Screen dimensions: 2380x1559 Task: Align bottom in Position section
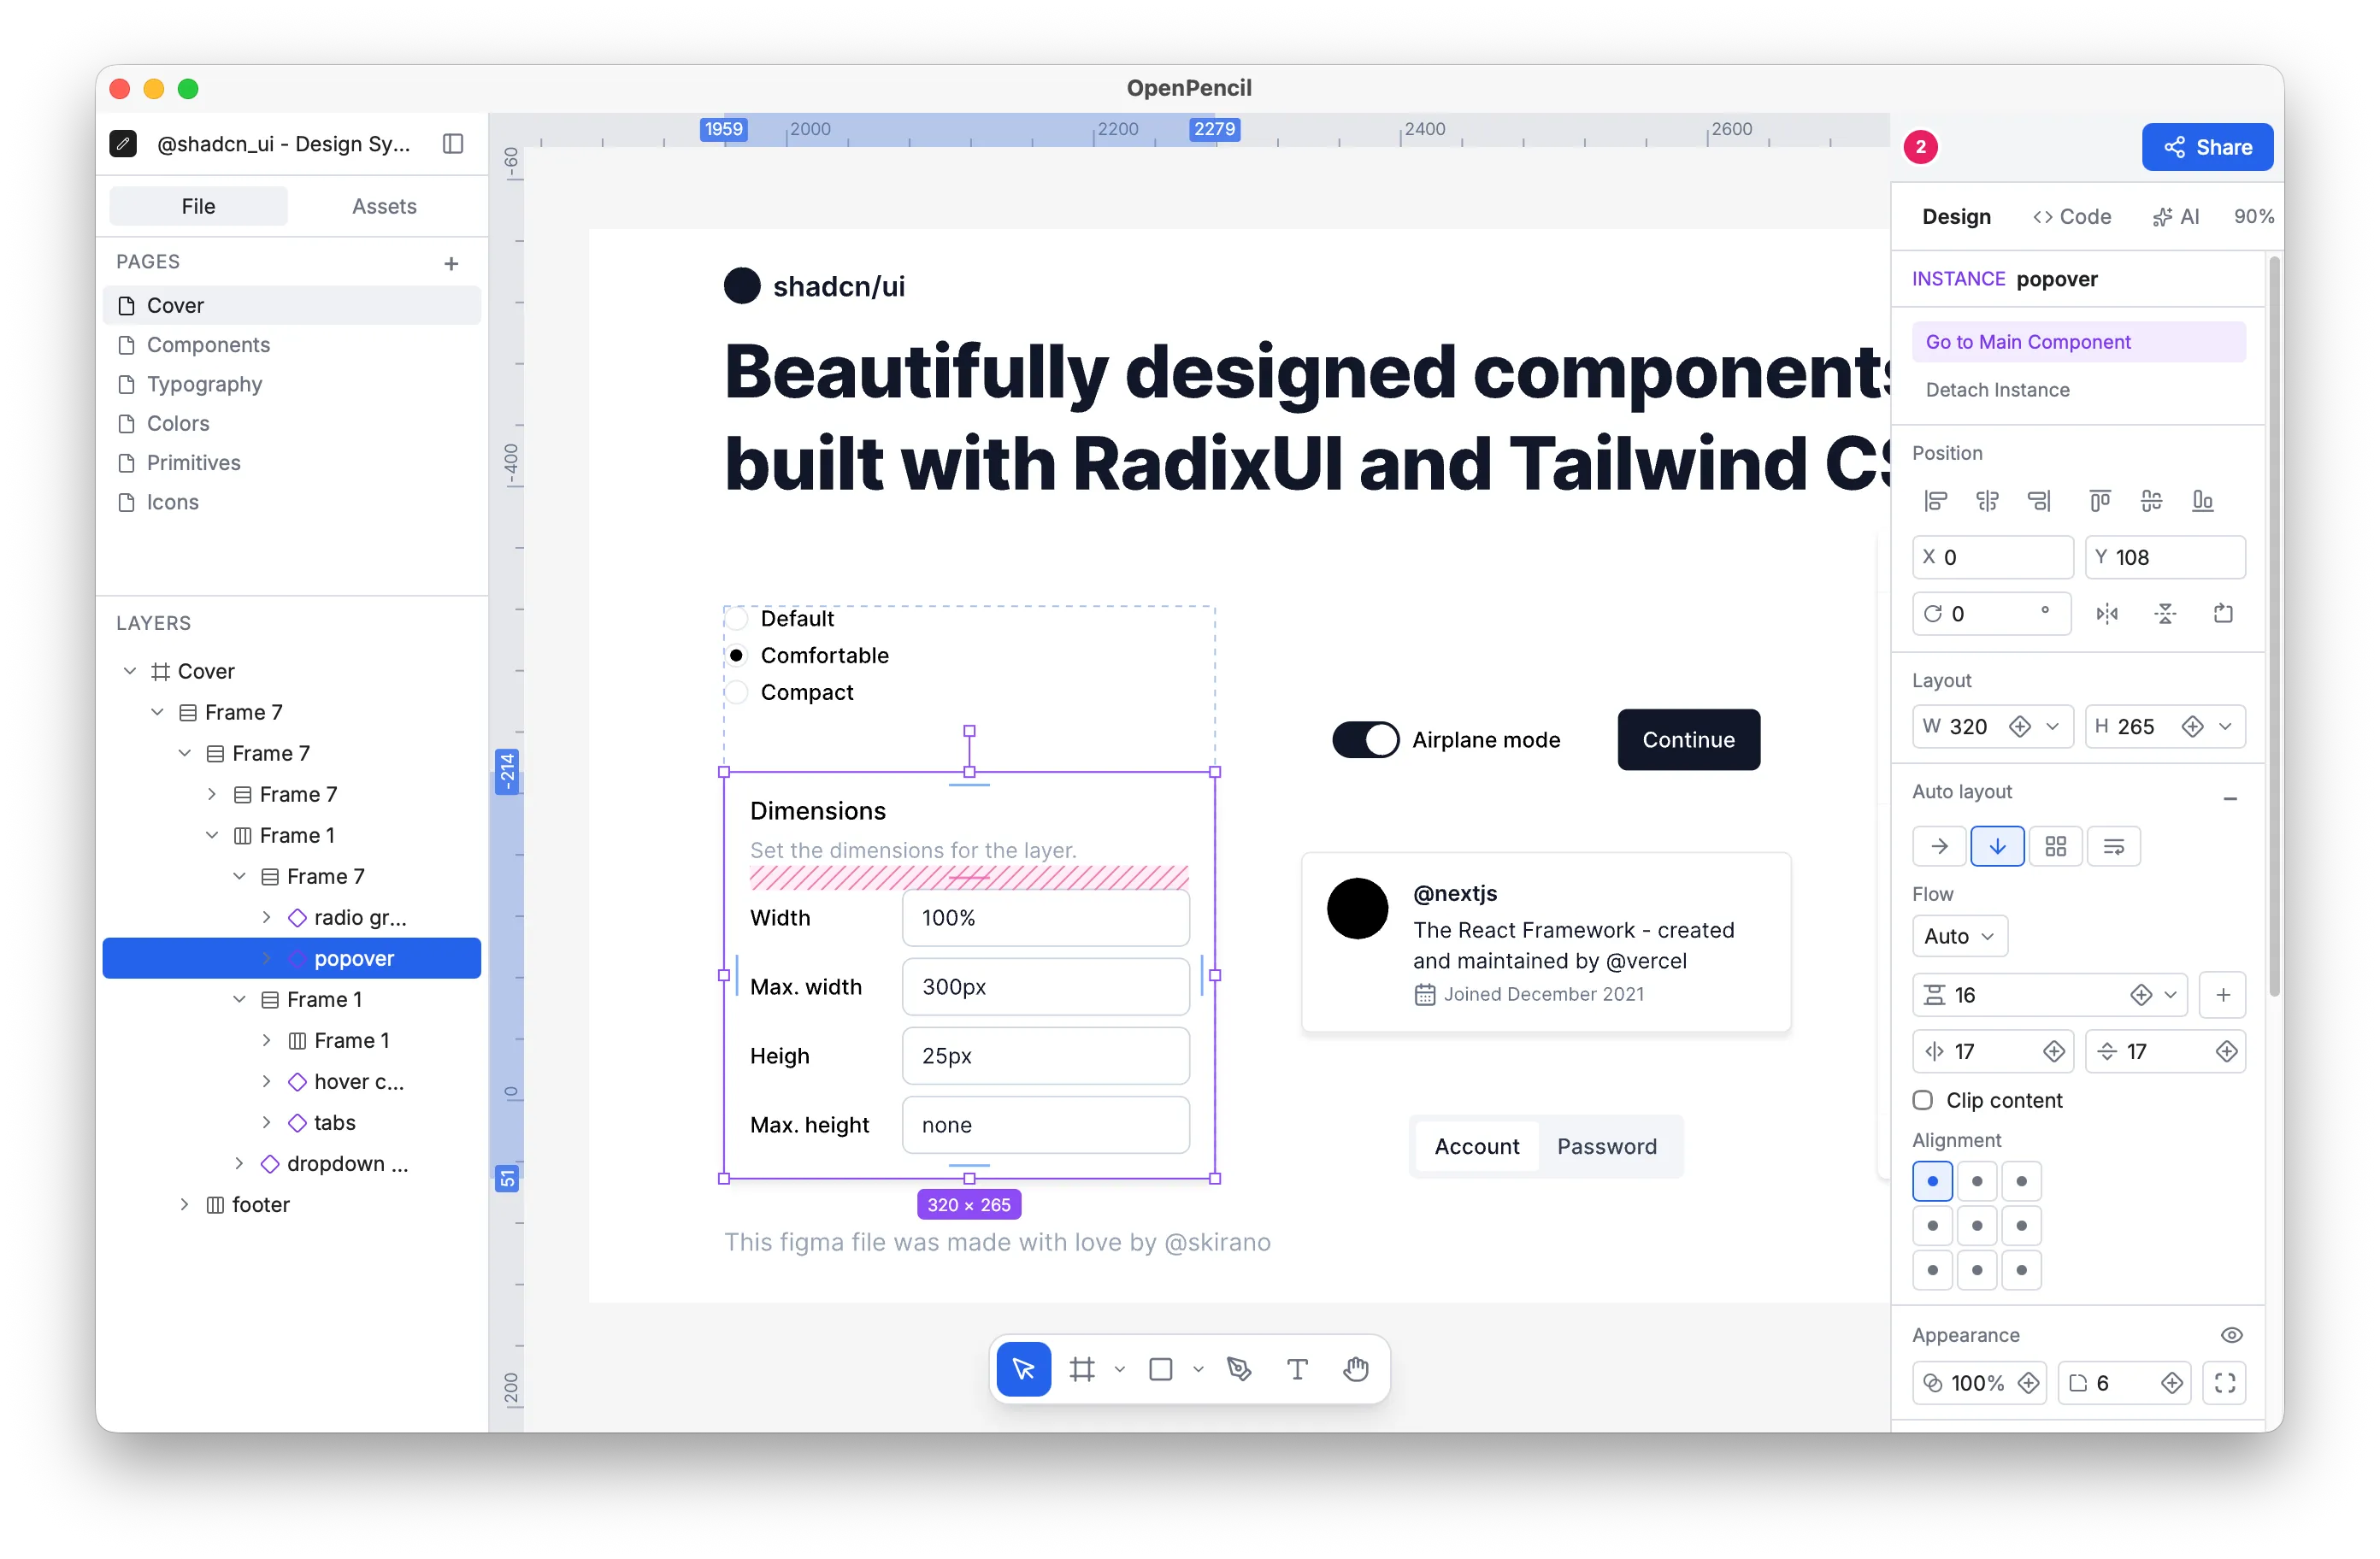2203,501
